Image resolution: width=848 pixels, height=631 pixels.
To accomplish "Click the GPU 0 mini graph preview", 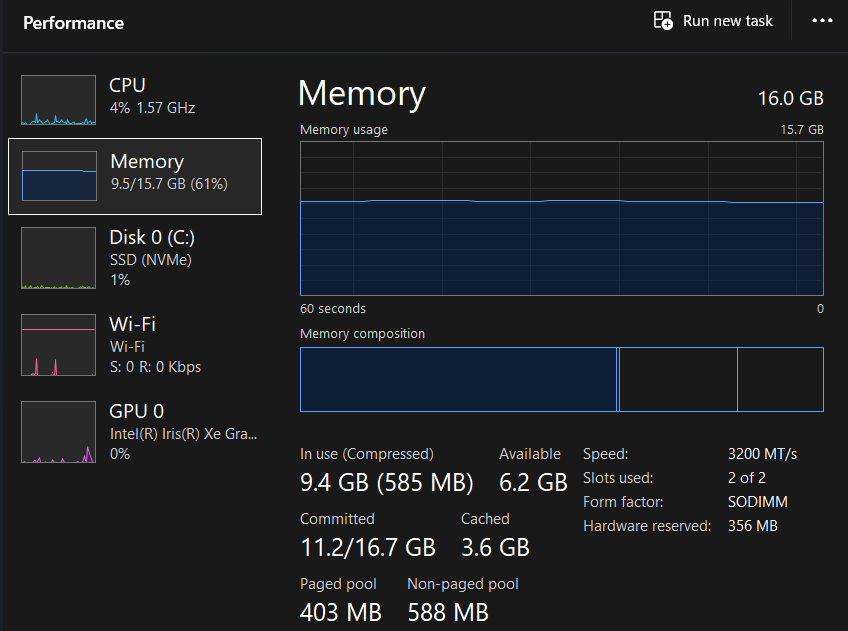I will click(58, 432).
